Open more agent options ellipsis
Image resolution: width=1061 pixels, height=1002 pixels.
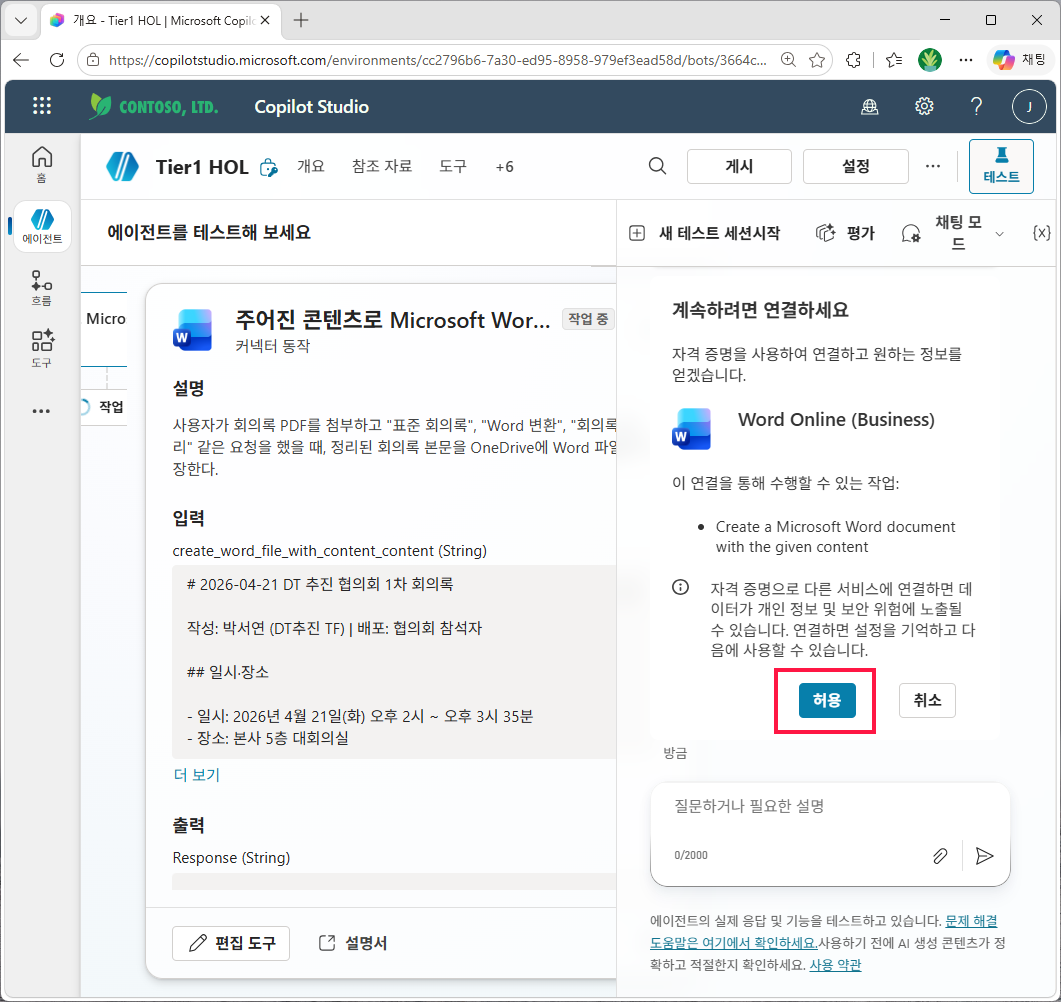[x=932, y=166]
